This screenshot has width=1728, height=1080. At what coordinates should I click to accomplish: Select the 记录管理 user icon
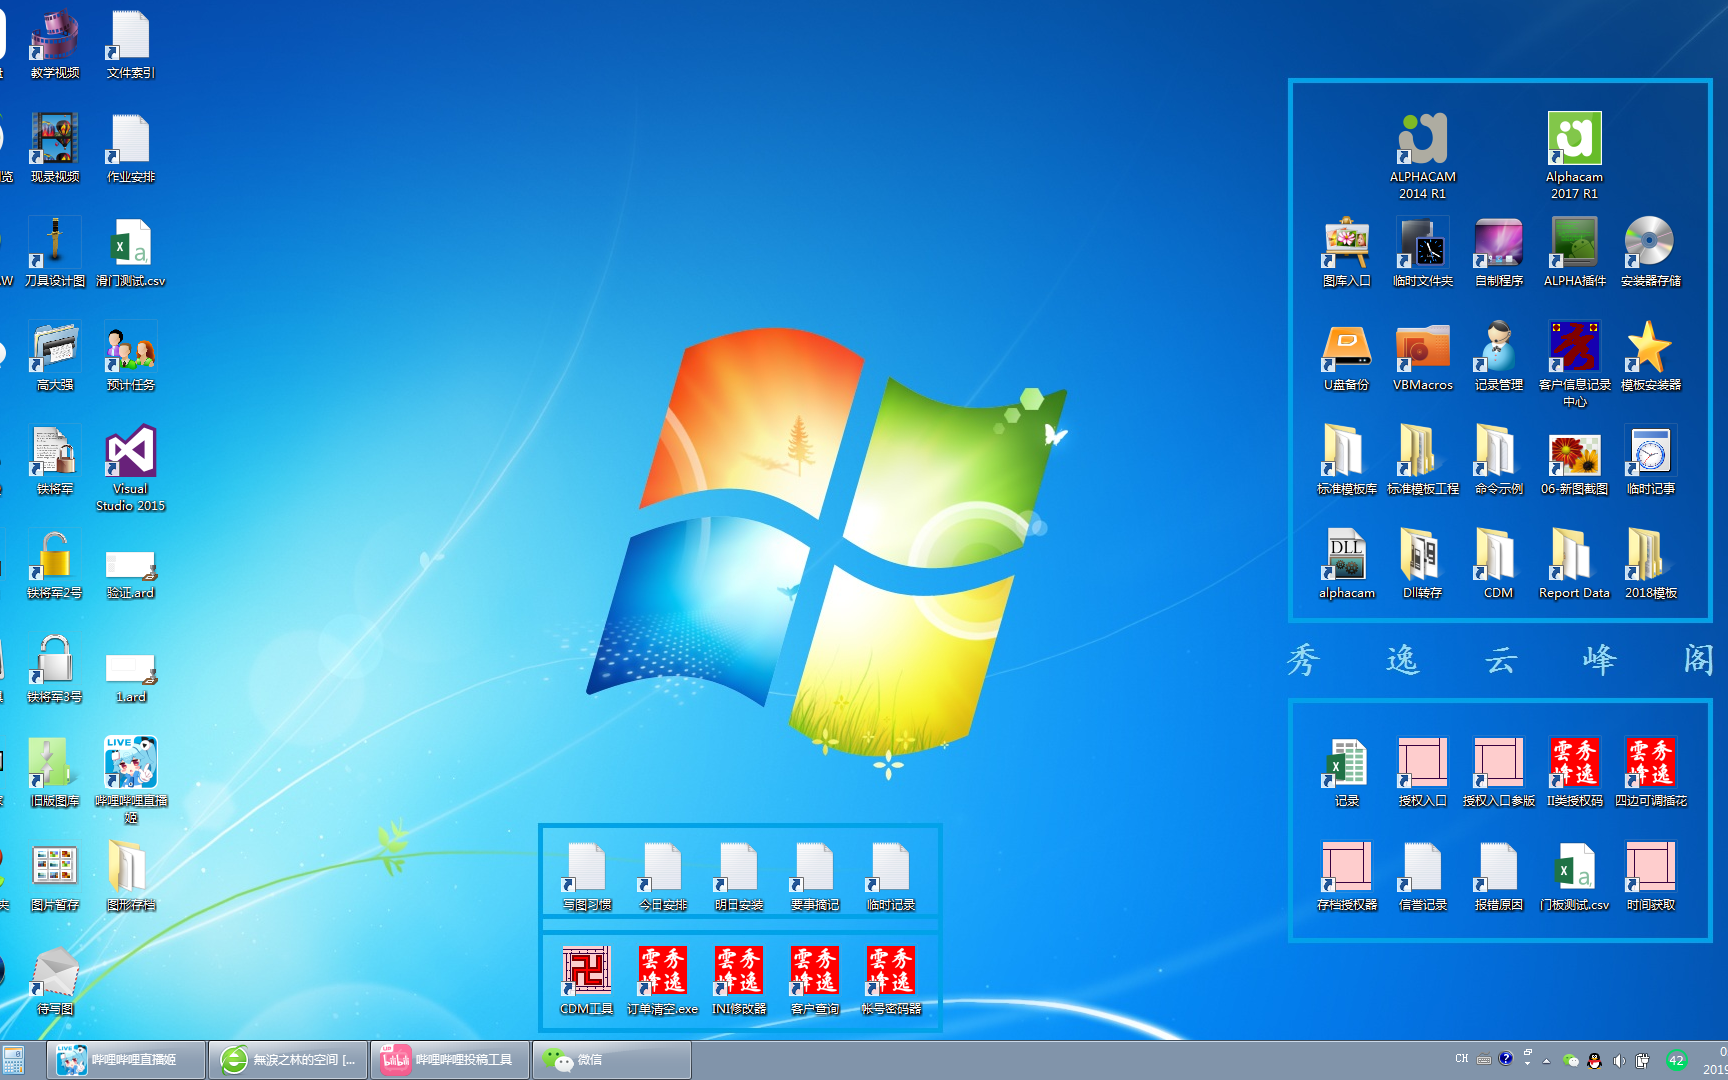(1498, 356)
